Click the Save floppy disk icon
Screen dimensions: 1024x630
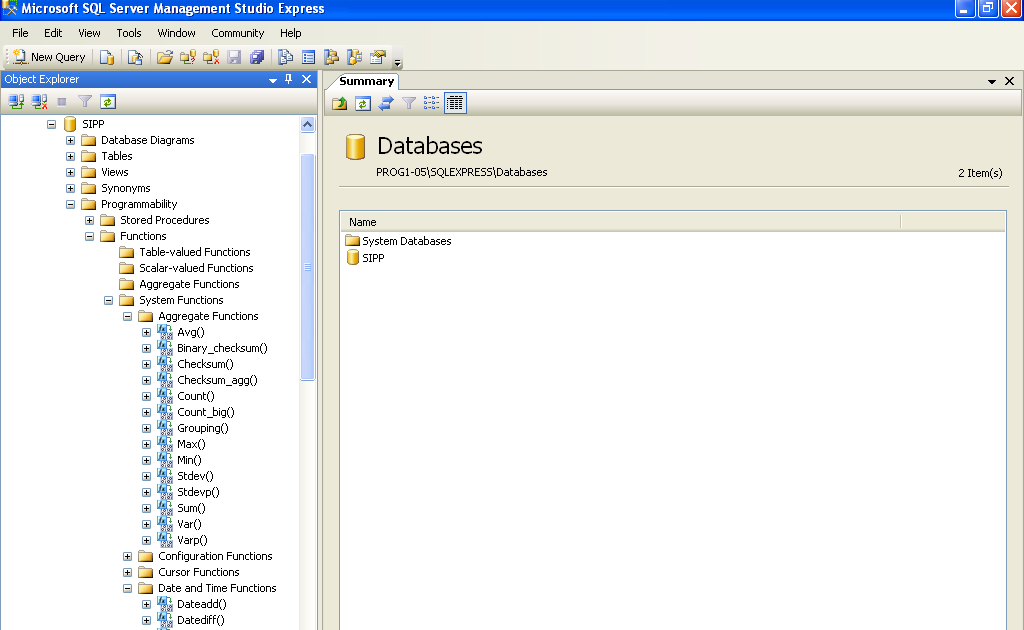[234, 57]
